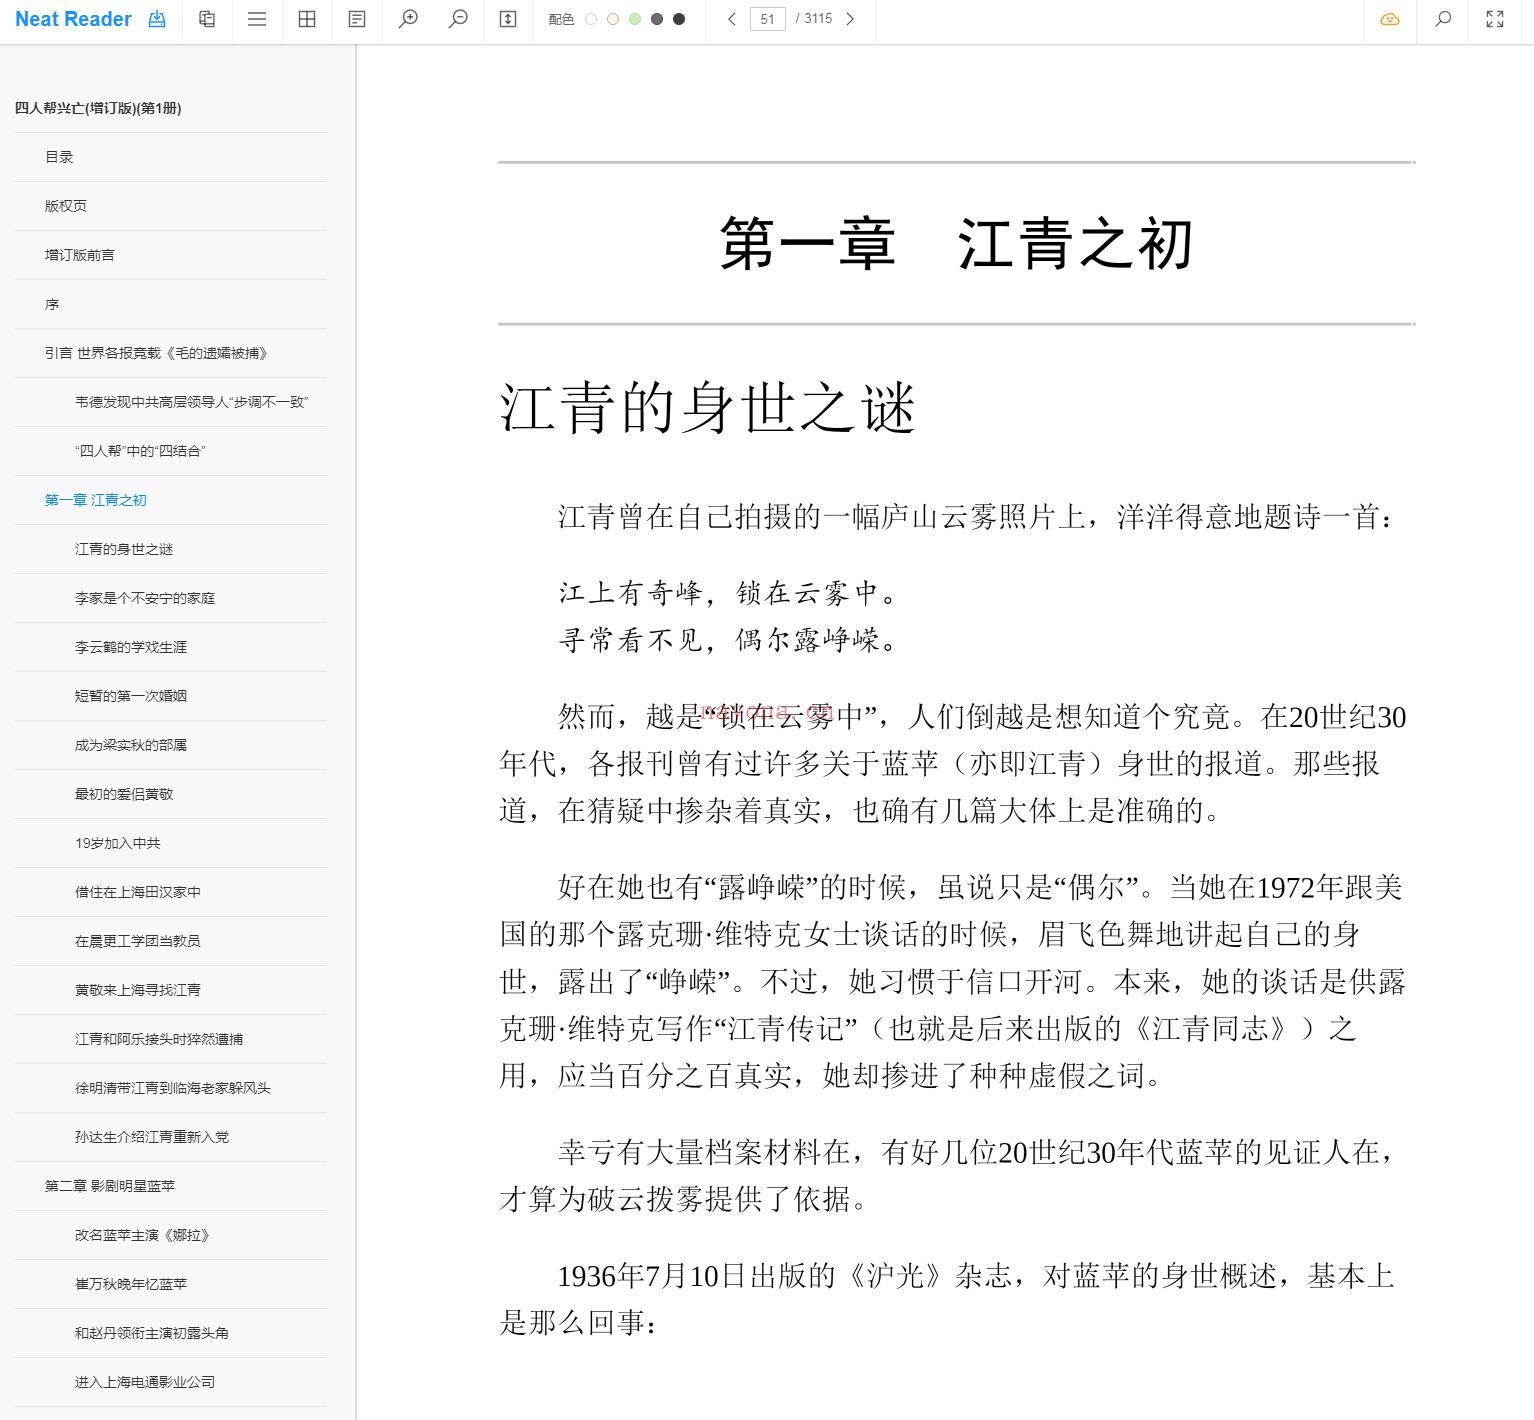Click the subheading 江青的身世之谜 in page
This screenshot has height=1420, width=1534.
point(707,408)
